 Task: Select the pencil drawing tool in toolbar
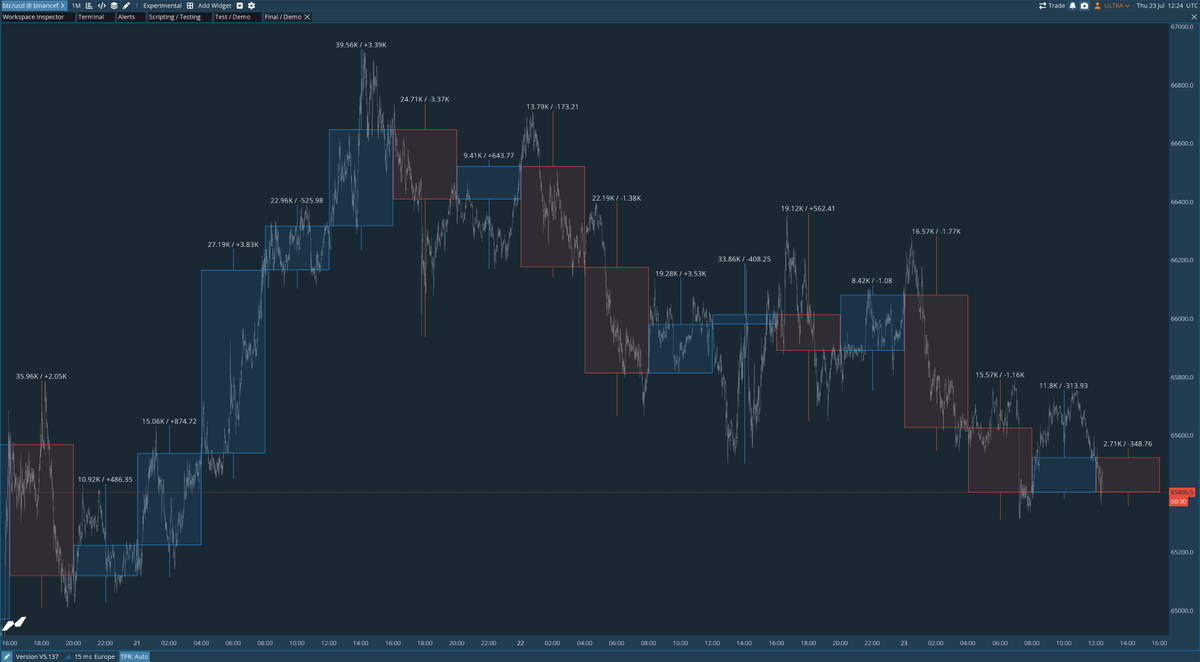126,5
